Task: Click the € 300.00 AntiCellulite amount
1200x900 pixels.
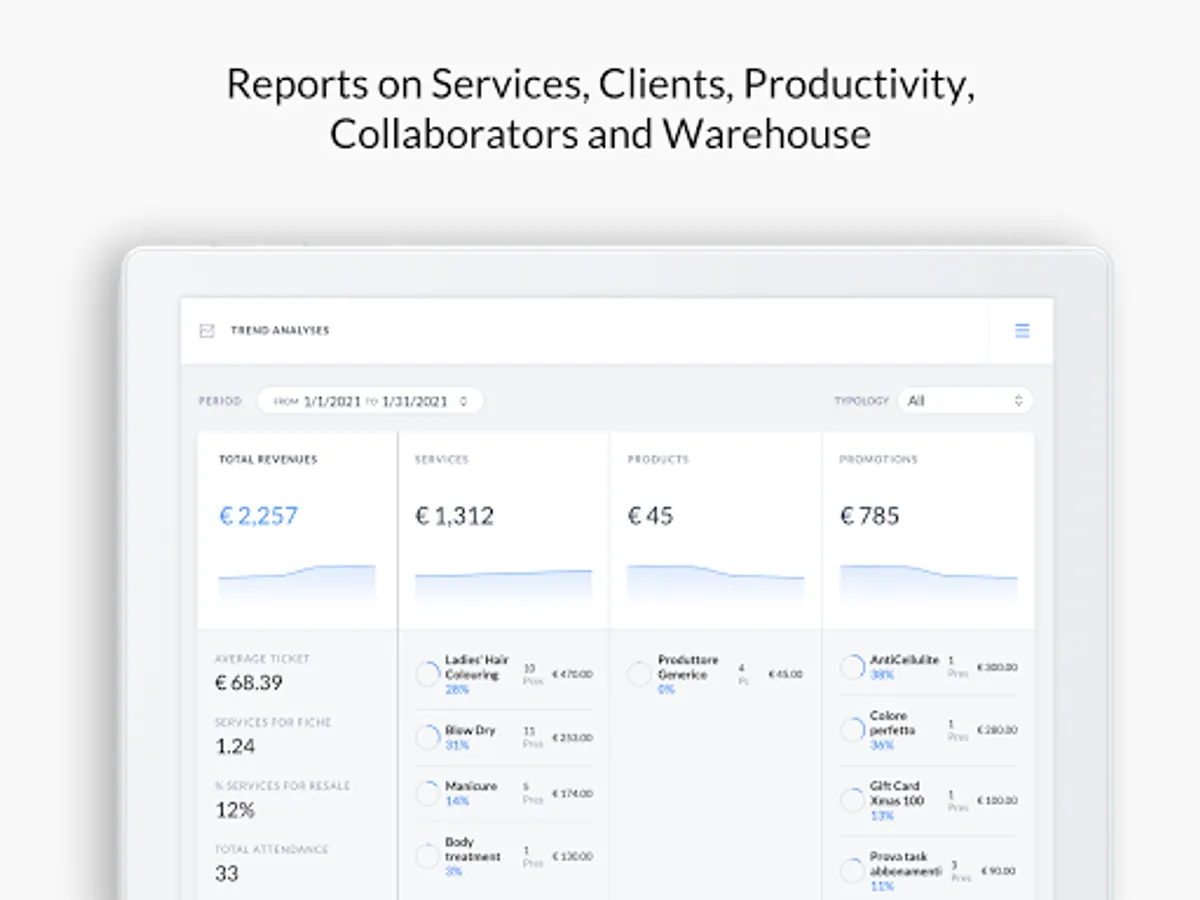Action: [997, 667]
